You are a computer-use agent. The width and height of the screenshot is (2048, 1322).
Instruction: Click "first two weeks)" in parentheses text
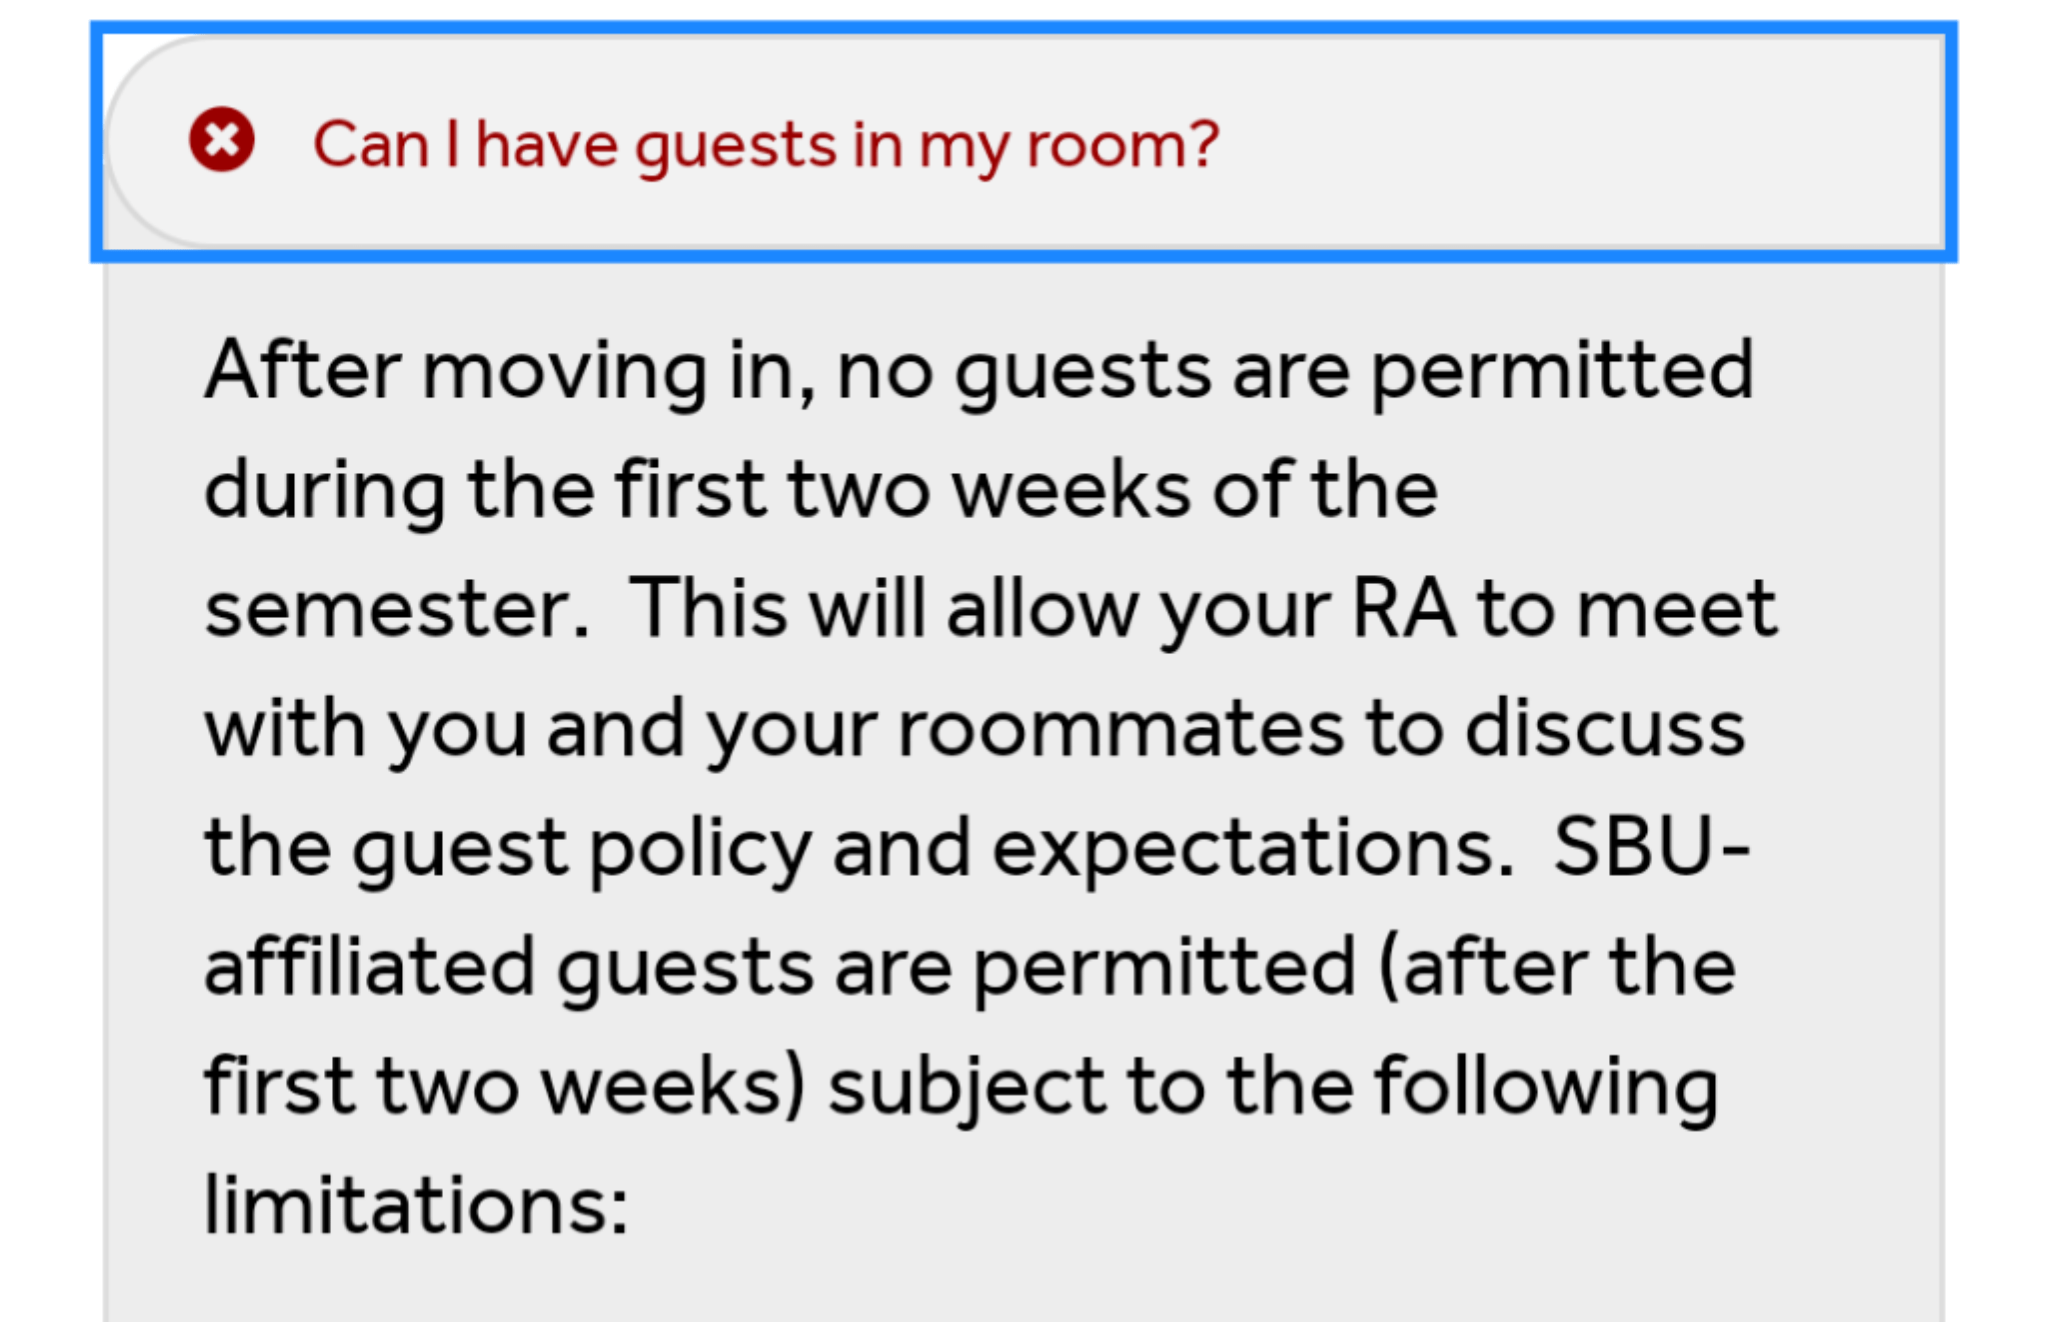(505, 1087)
